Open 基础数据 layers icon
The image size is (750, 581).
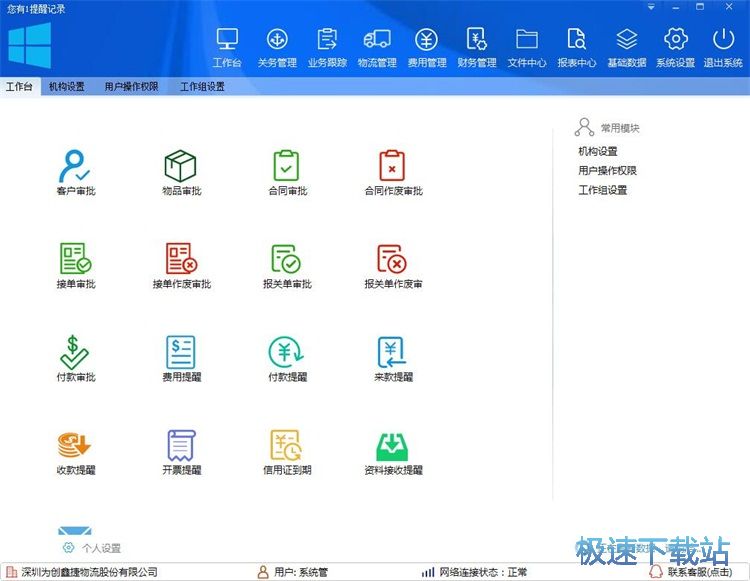pos(627,39)
